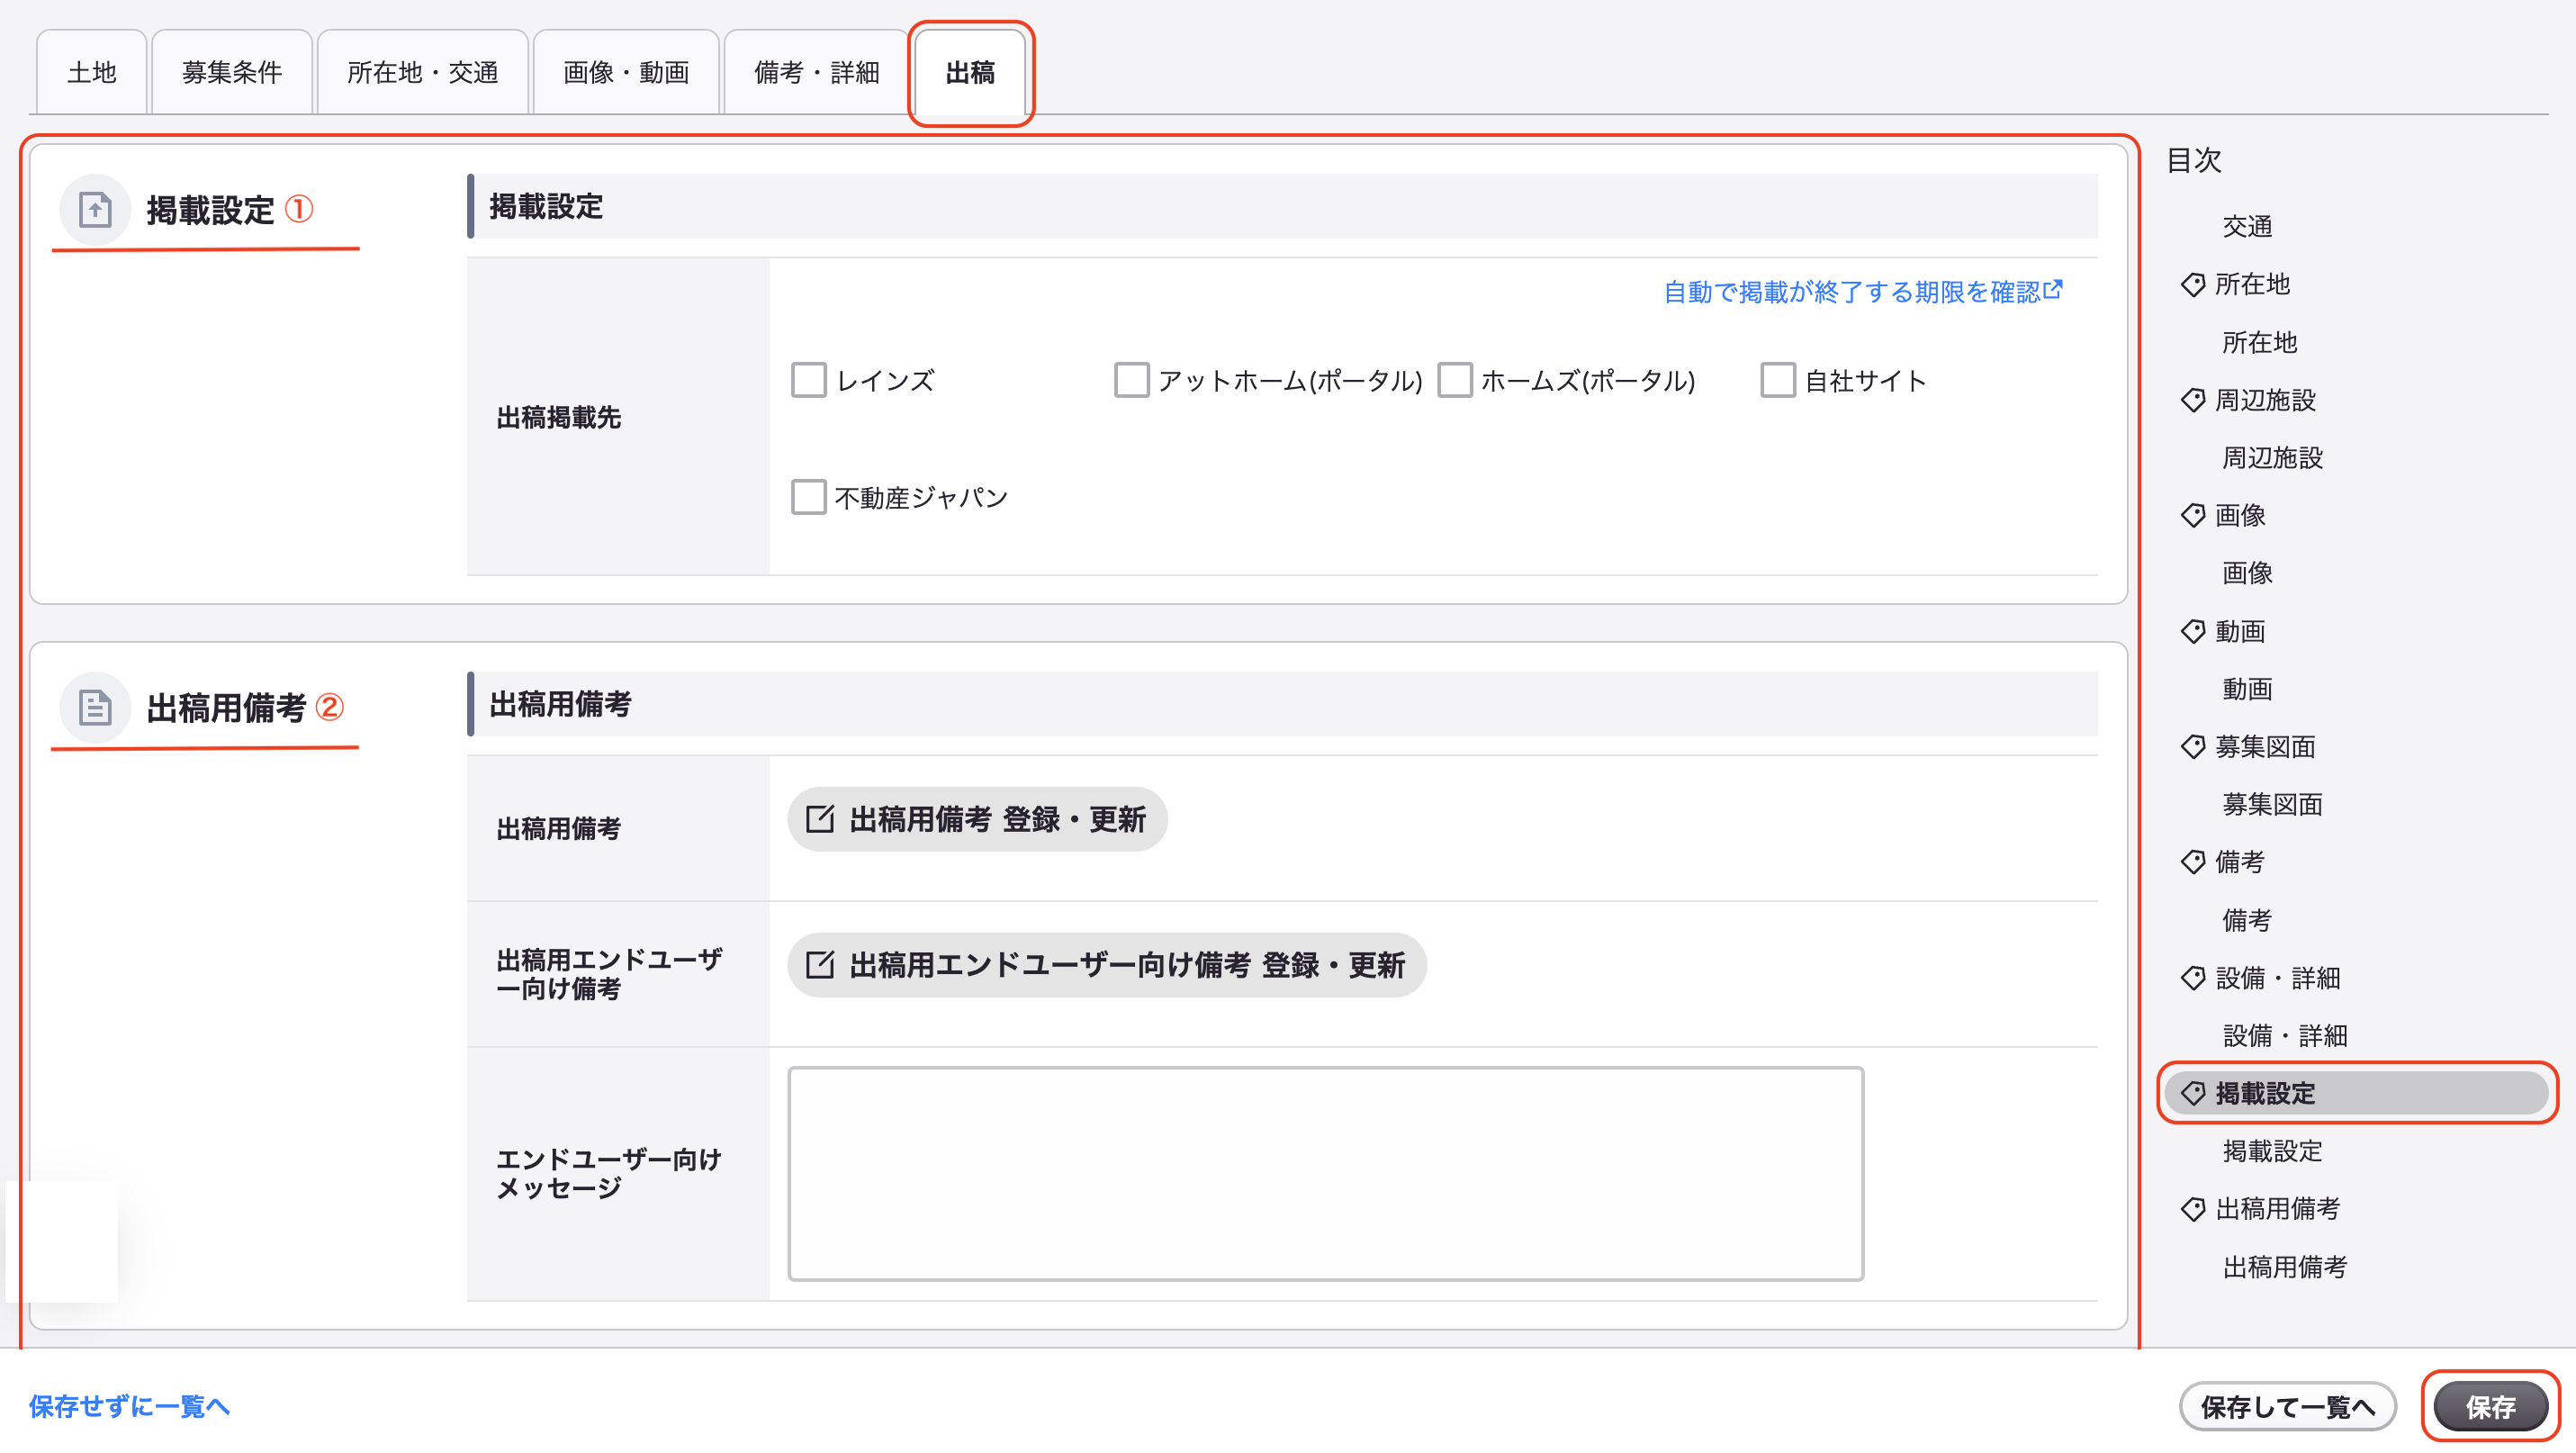Screen dimensions: 2576x1453
Task: Enable アットホーム(ポータル) checkbox
Action: coord(1131,380)
